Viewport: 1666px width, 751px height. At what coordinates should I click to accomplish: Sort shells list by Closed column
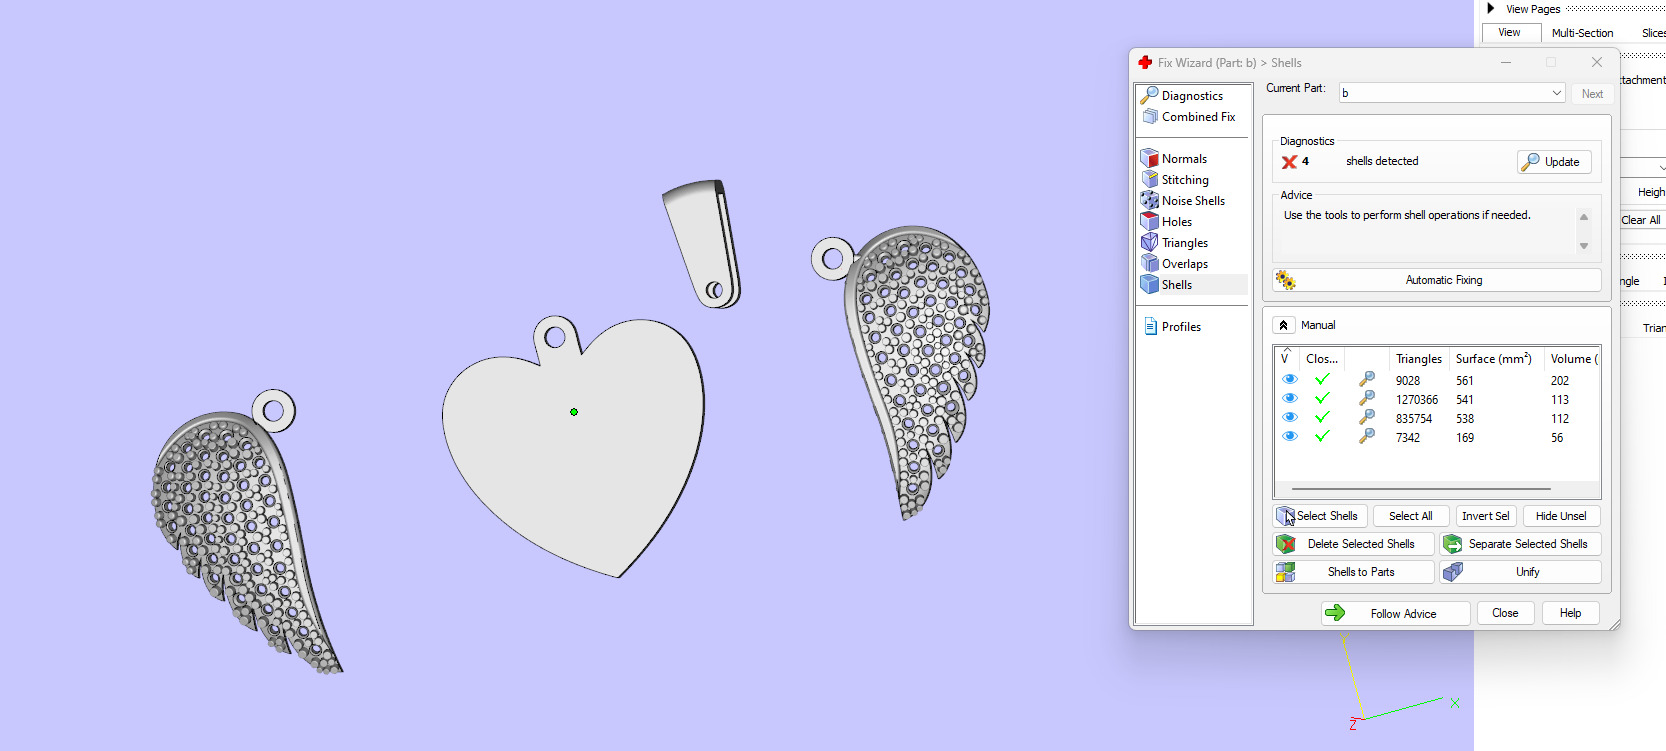tap(1321, 359)
